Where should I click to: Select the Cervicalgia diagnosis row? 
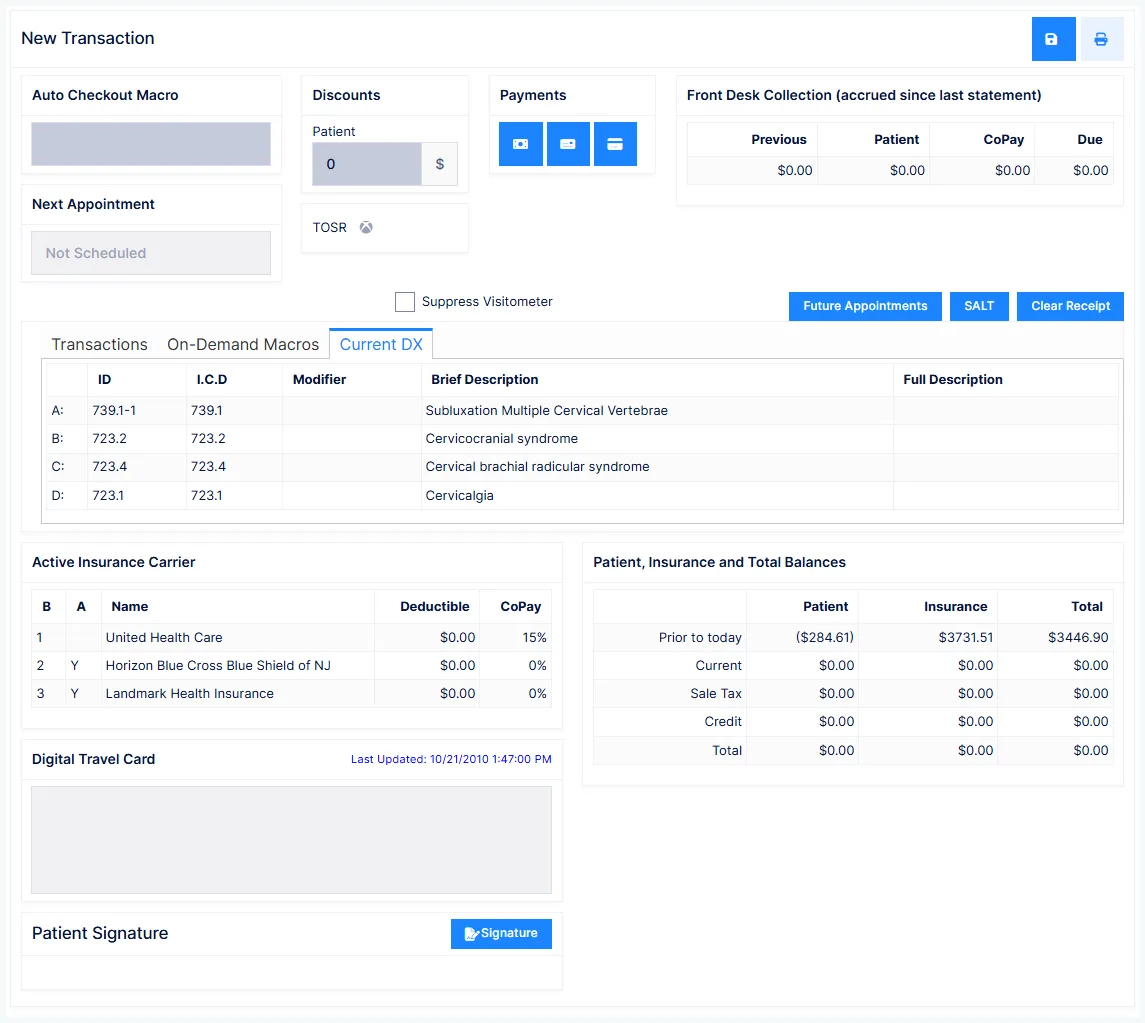coord(582,495)
